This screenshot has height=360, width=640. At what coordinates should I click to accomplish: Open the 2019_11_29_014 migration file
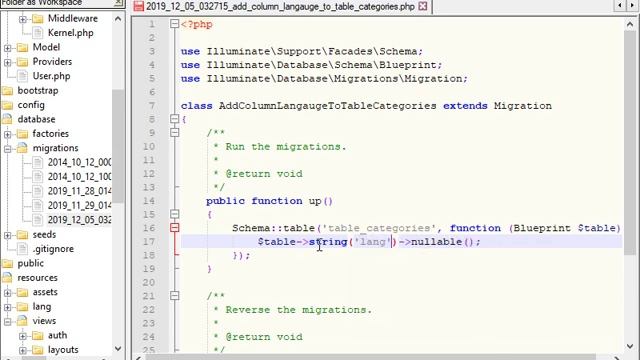pyautogui.click(x=80, y=205)
